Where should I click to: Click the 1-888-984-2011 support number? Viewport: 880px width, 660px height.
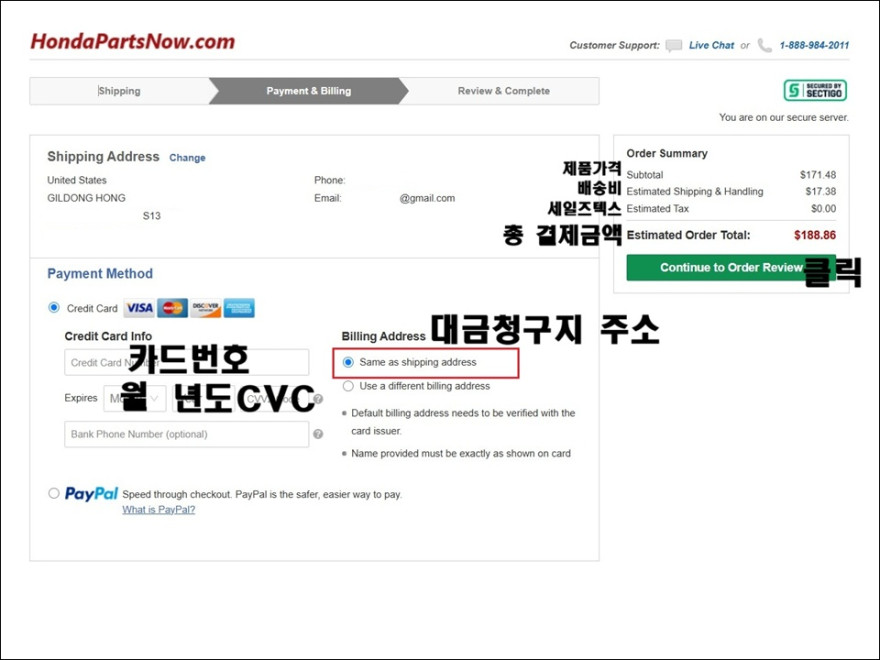tap(814, 45)
